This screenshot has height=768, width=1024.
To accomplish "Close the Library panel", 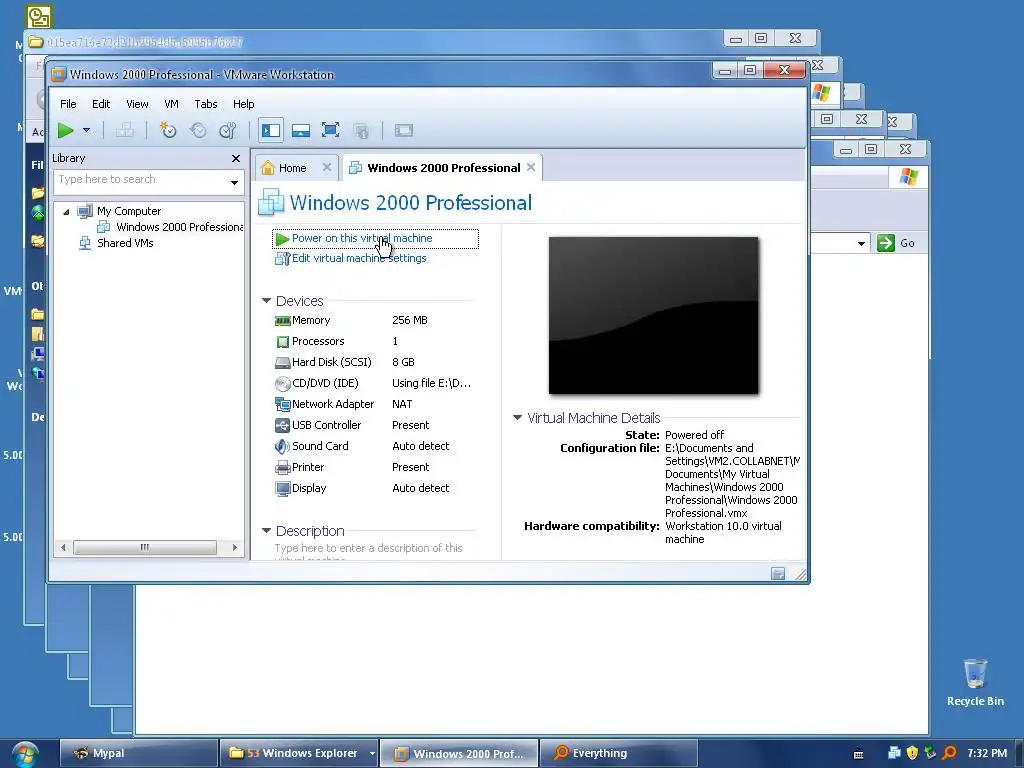I will [x=236, y=158].
